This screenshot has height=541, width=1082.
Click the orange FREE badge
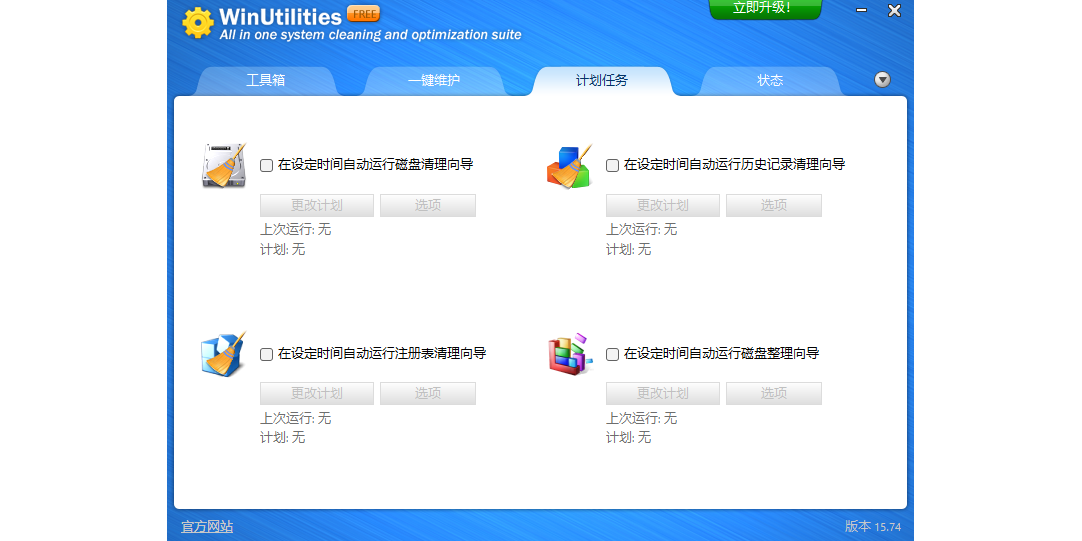(363, 14)
